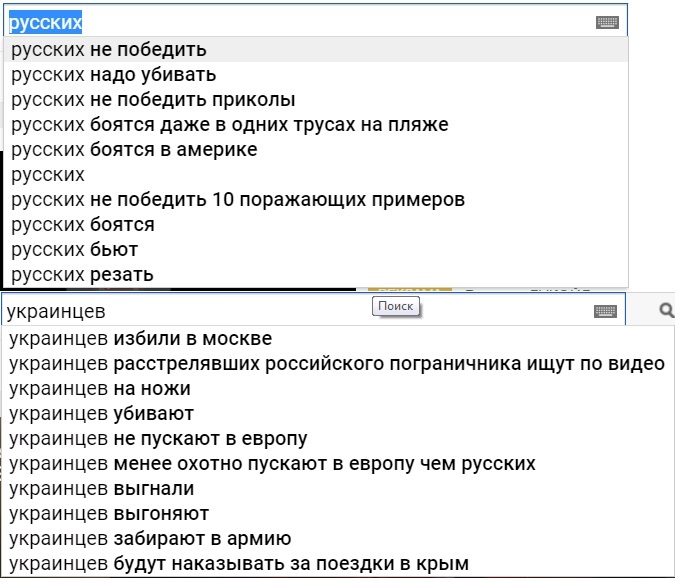The height and width of the screenshot is (582, 679).
Task: Click the magnifying glass search icon
Action: click(666, 310)
